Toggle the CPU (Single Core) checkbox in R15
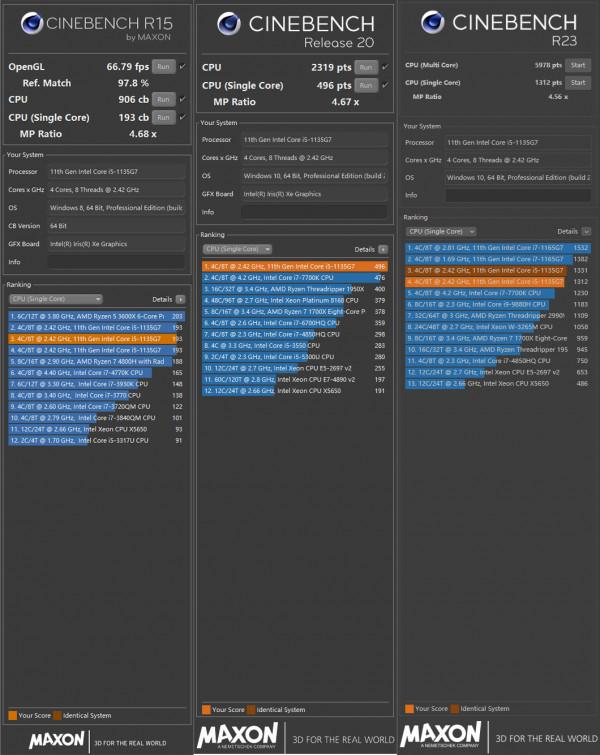 point(182,117)
